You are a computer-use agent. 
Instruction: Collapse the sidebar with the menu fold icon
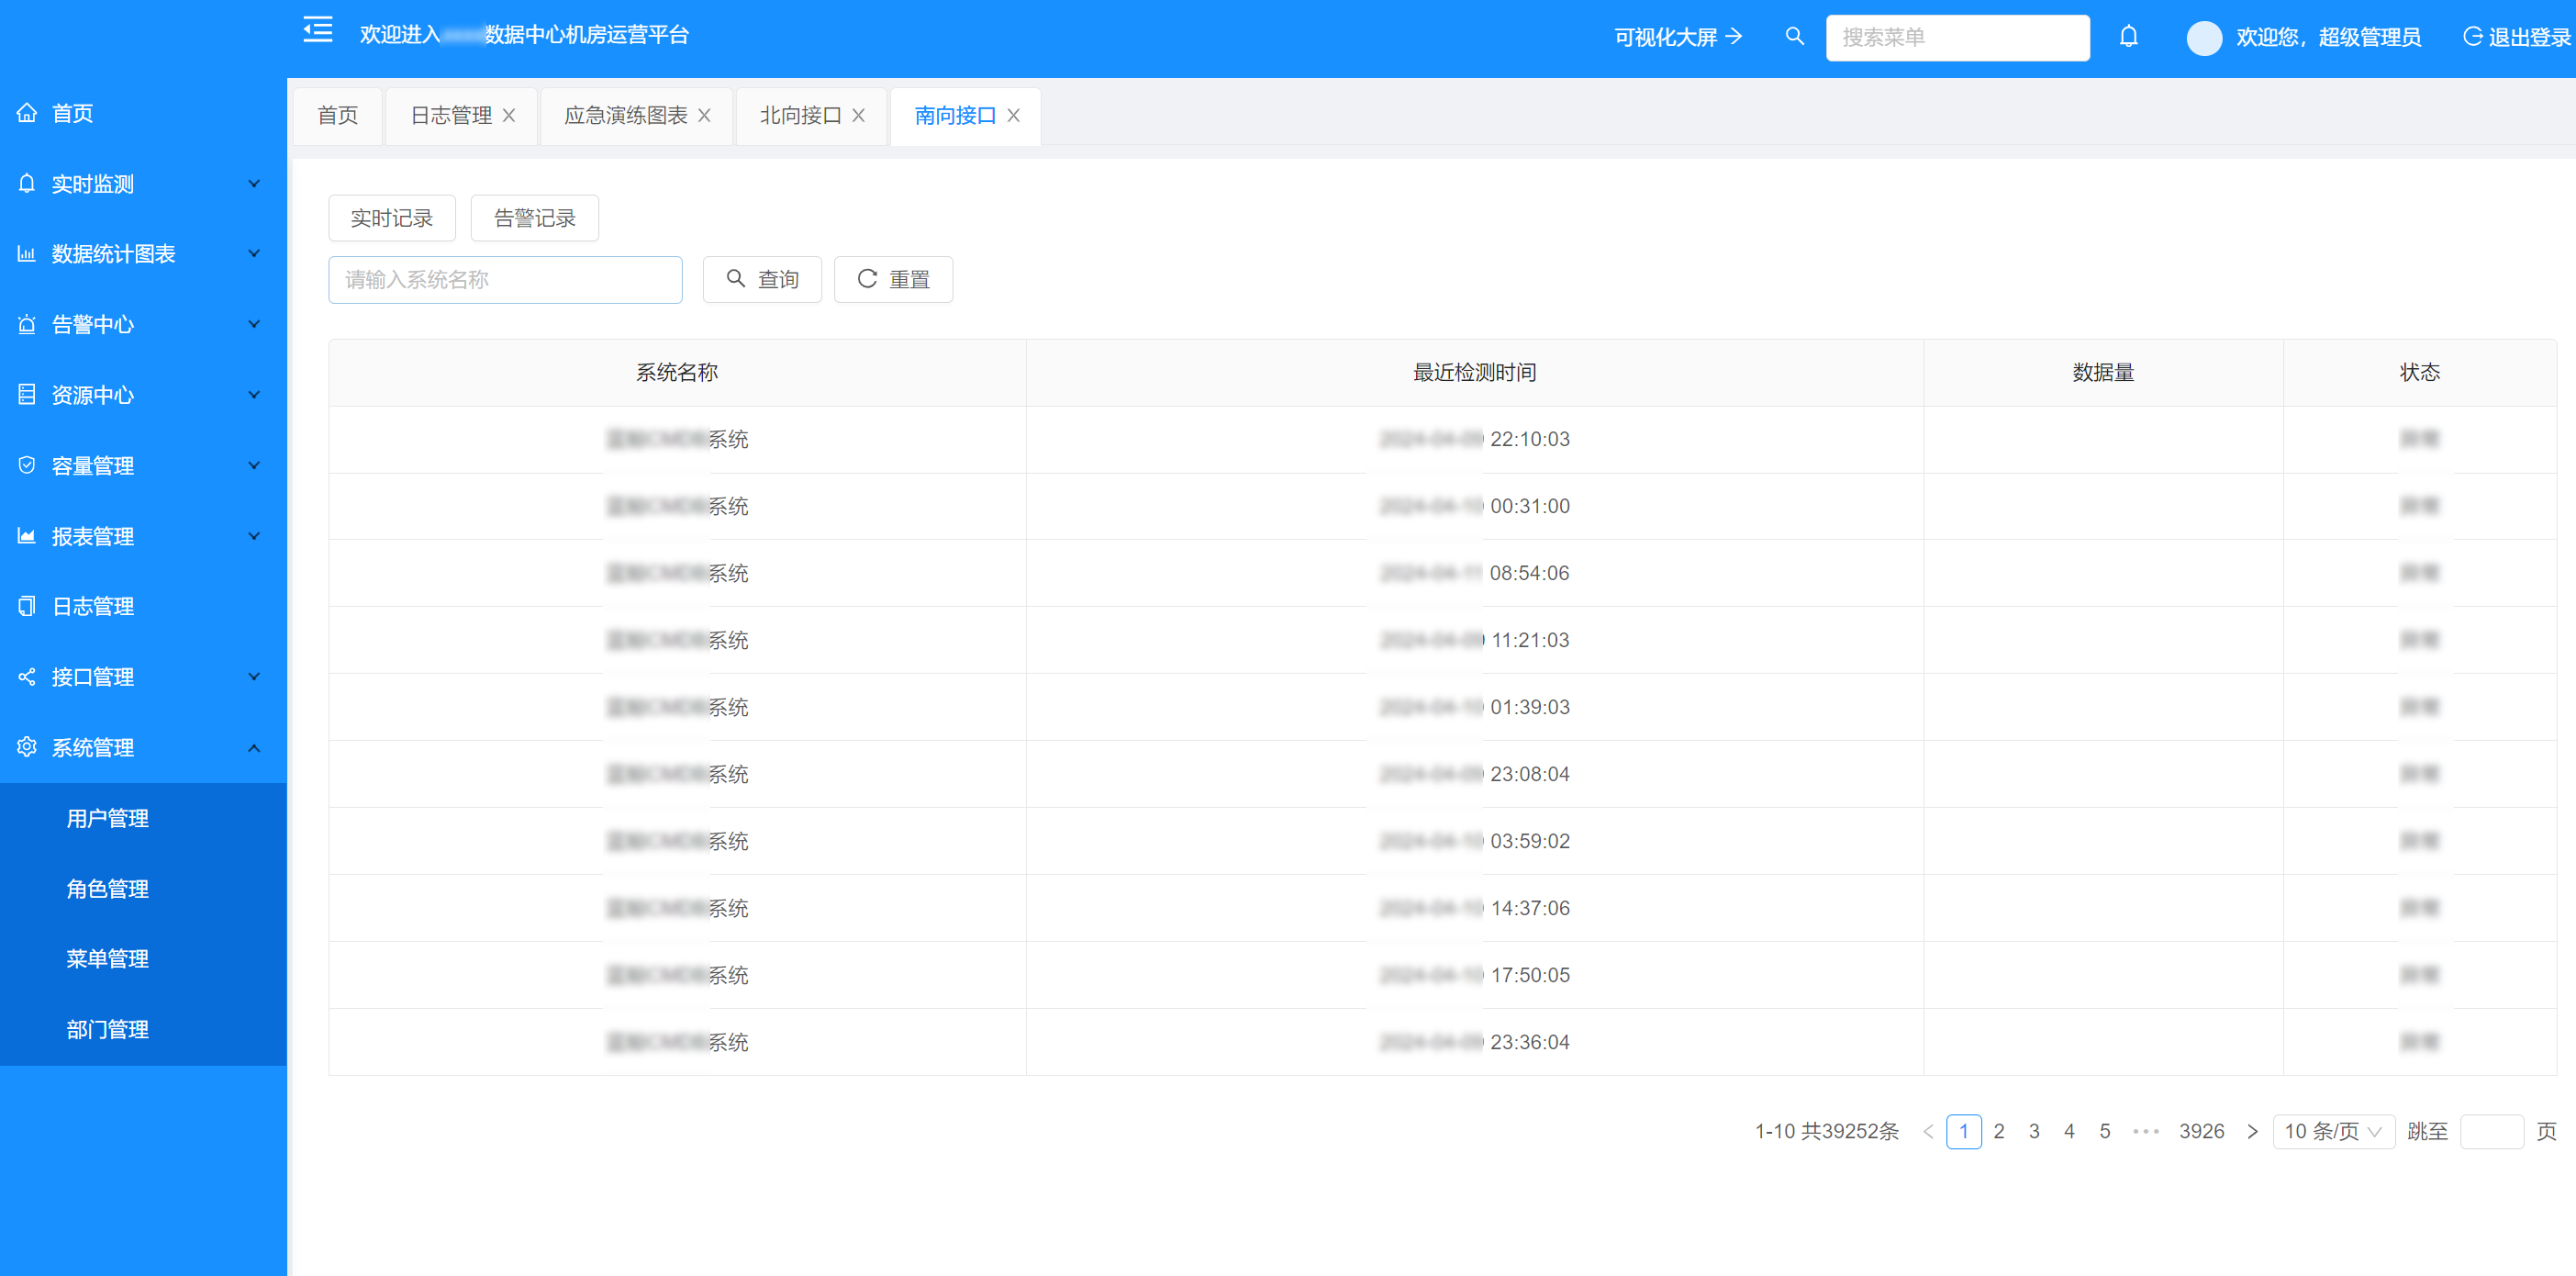318,31
